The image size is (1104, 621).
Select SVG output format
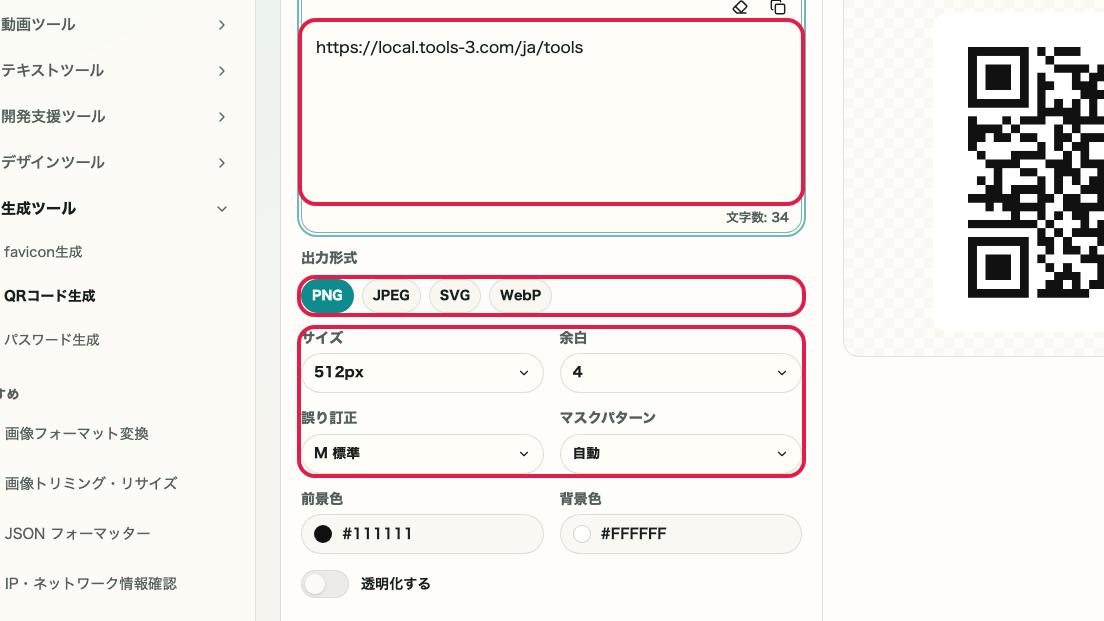pos(455,296)
